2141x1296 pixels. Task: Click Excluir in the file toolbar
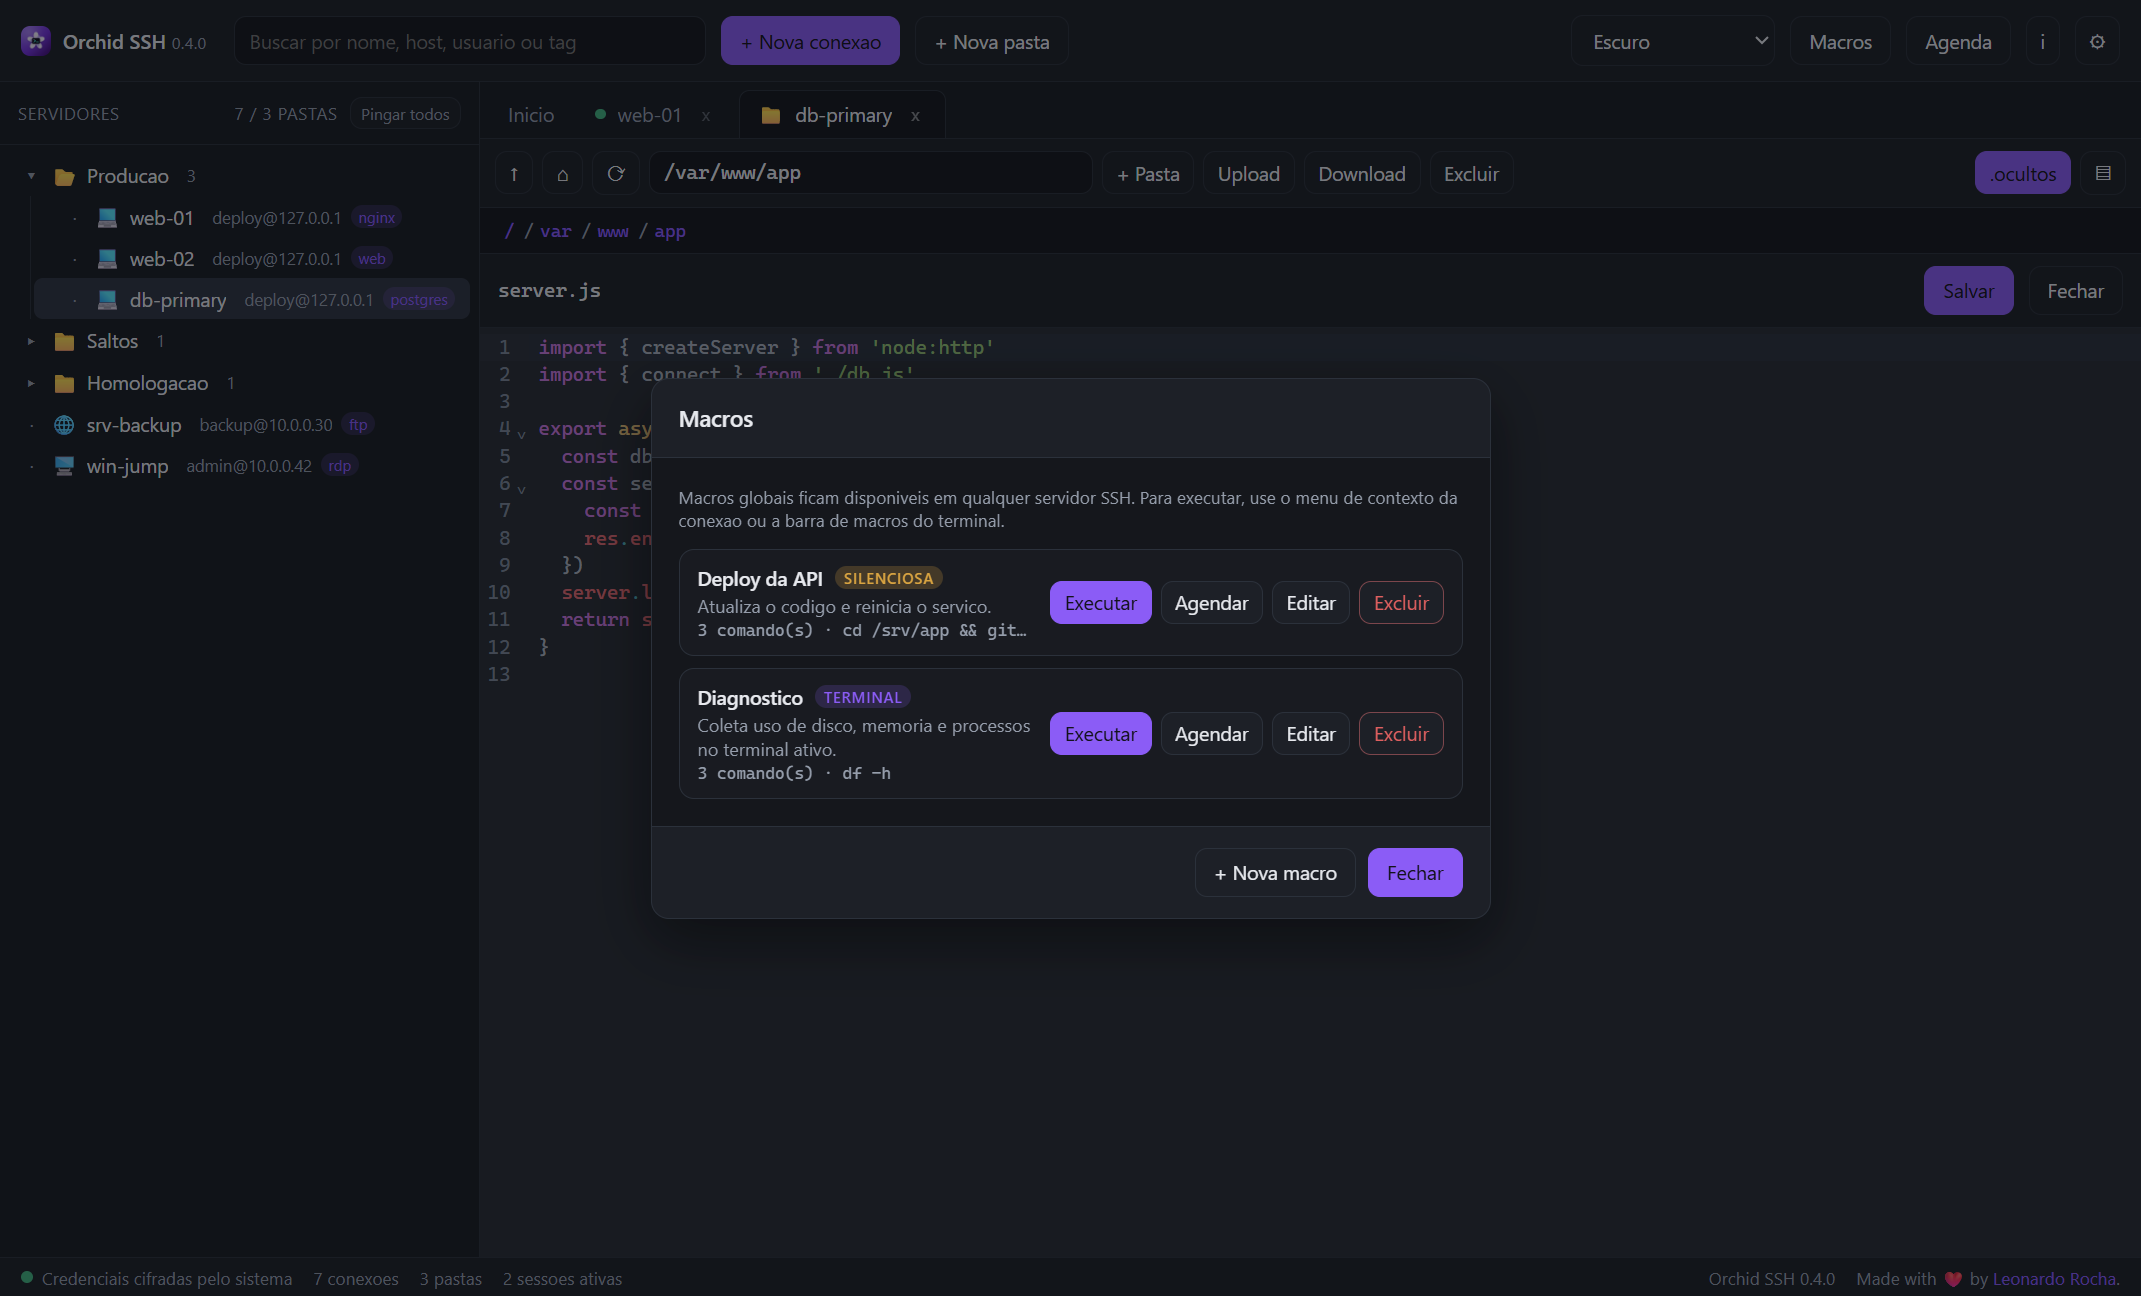1471,174
